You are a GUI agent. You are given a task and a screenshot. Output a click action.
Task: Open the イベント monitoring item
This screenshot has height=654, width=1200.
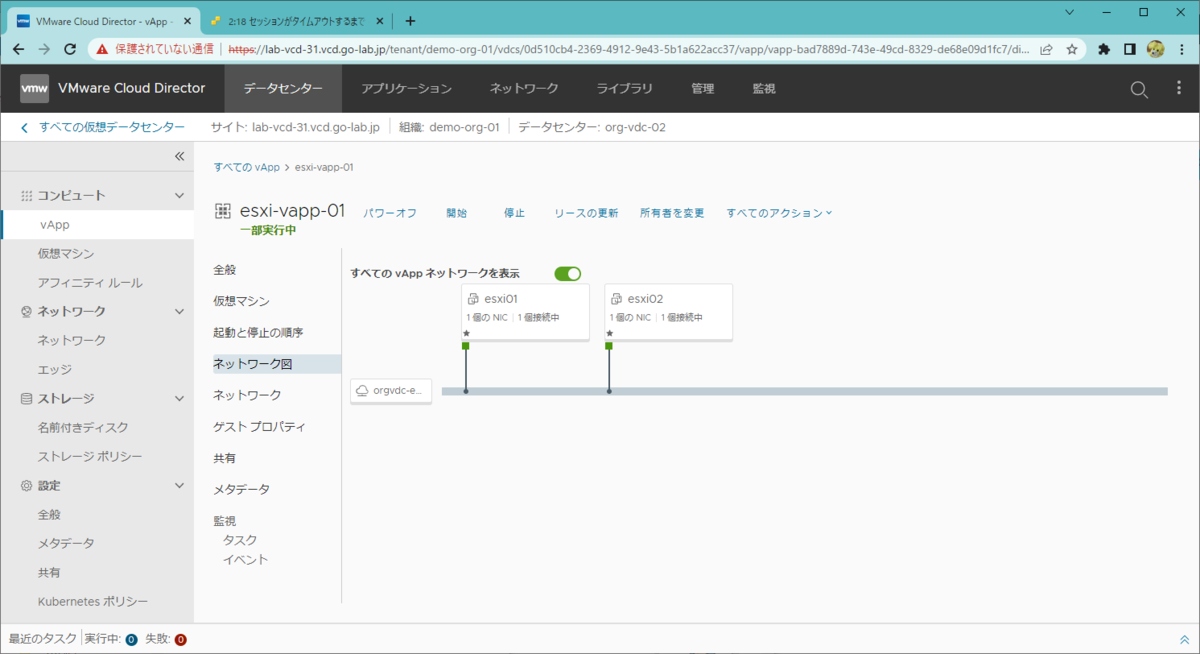(x=246, y=560)
